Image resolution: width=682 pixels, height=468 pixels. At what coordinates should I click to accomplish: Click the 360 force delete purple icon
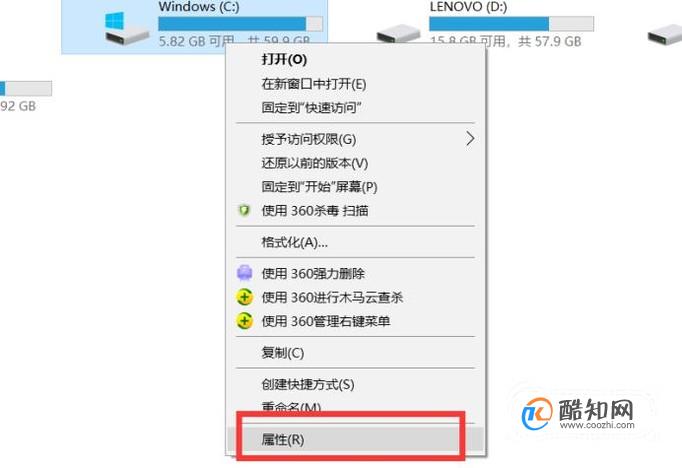244,273
